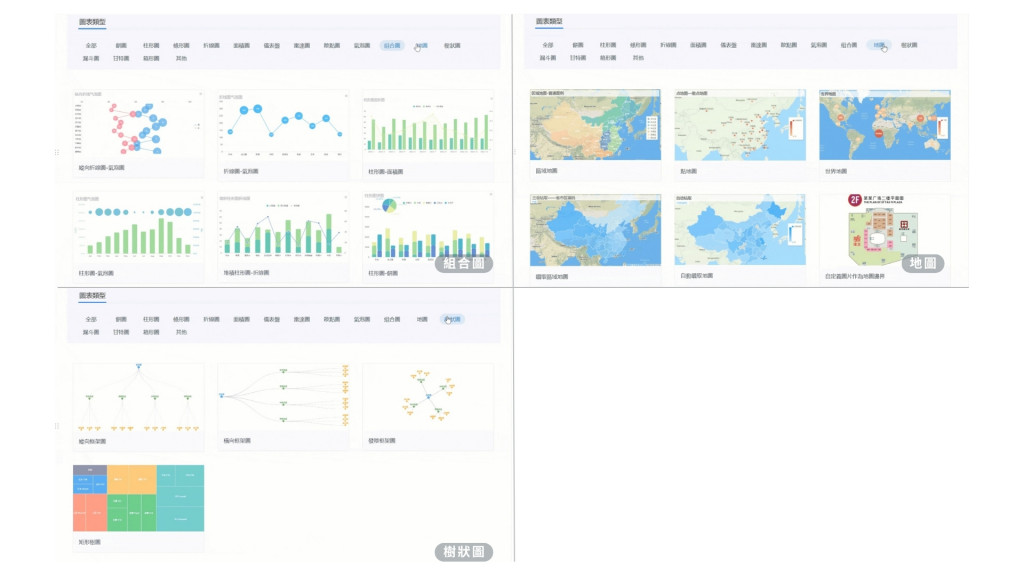
Task: Open the 縱向樹架圖 vertical tree thumbnail
Action: [138, 398]
